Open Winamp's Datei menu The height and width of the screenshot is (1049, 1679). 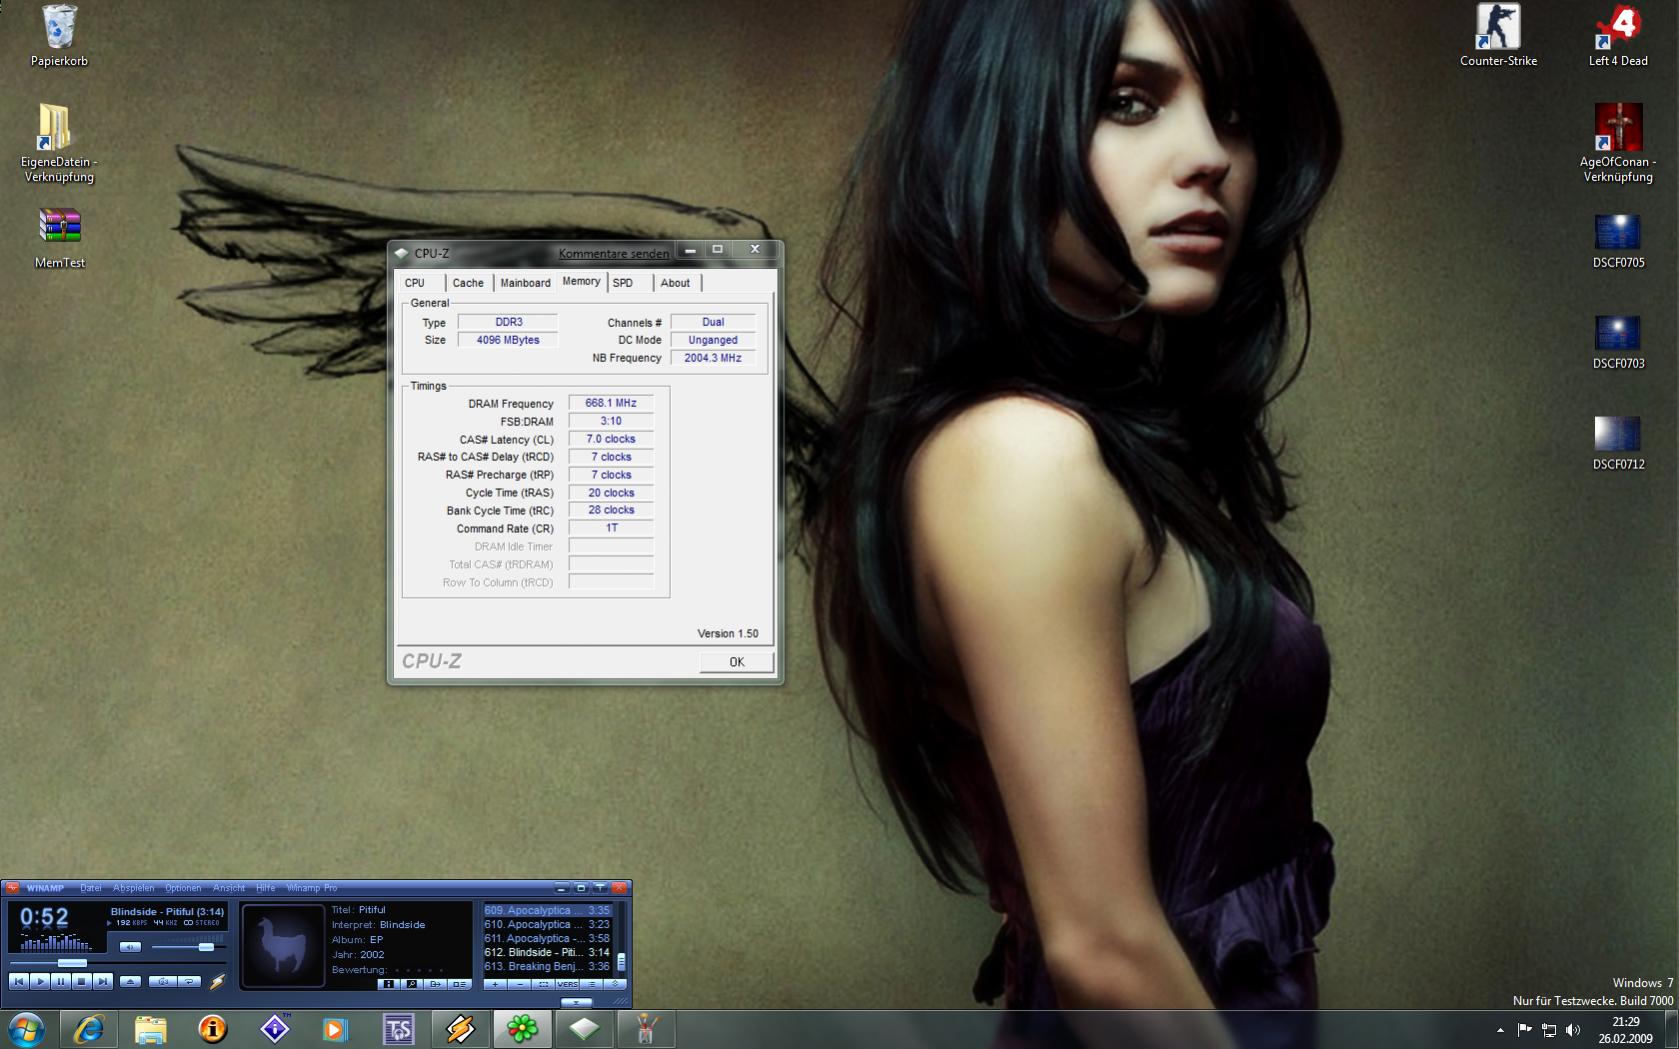[x=91, y=888]
